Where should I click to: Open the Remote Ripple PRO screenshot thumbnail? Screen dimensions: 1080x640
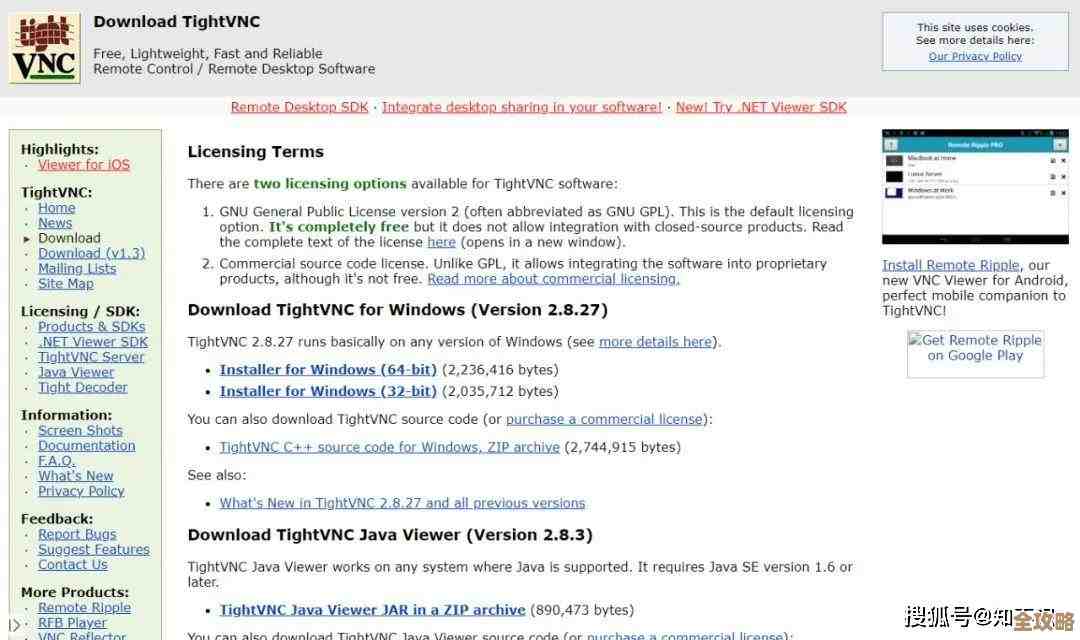pos(974,187)
